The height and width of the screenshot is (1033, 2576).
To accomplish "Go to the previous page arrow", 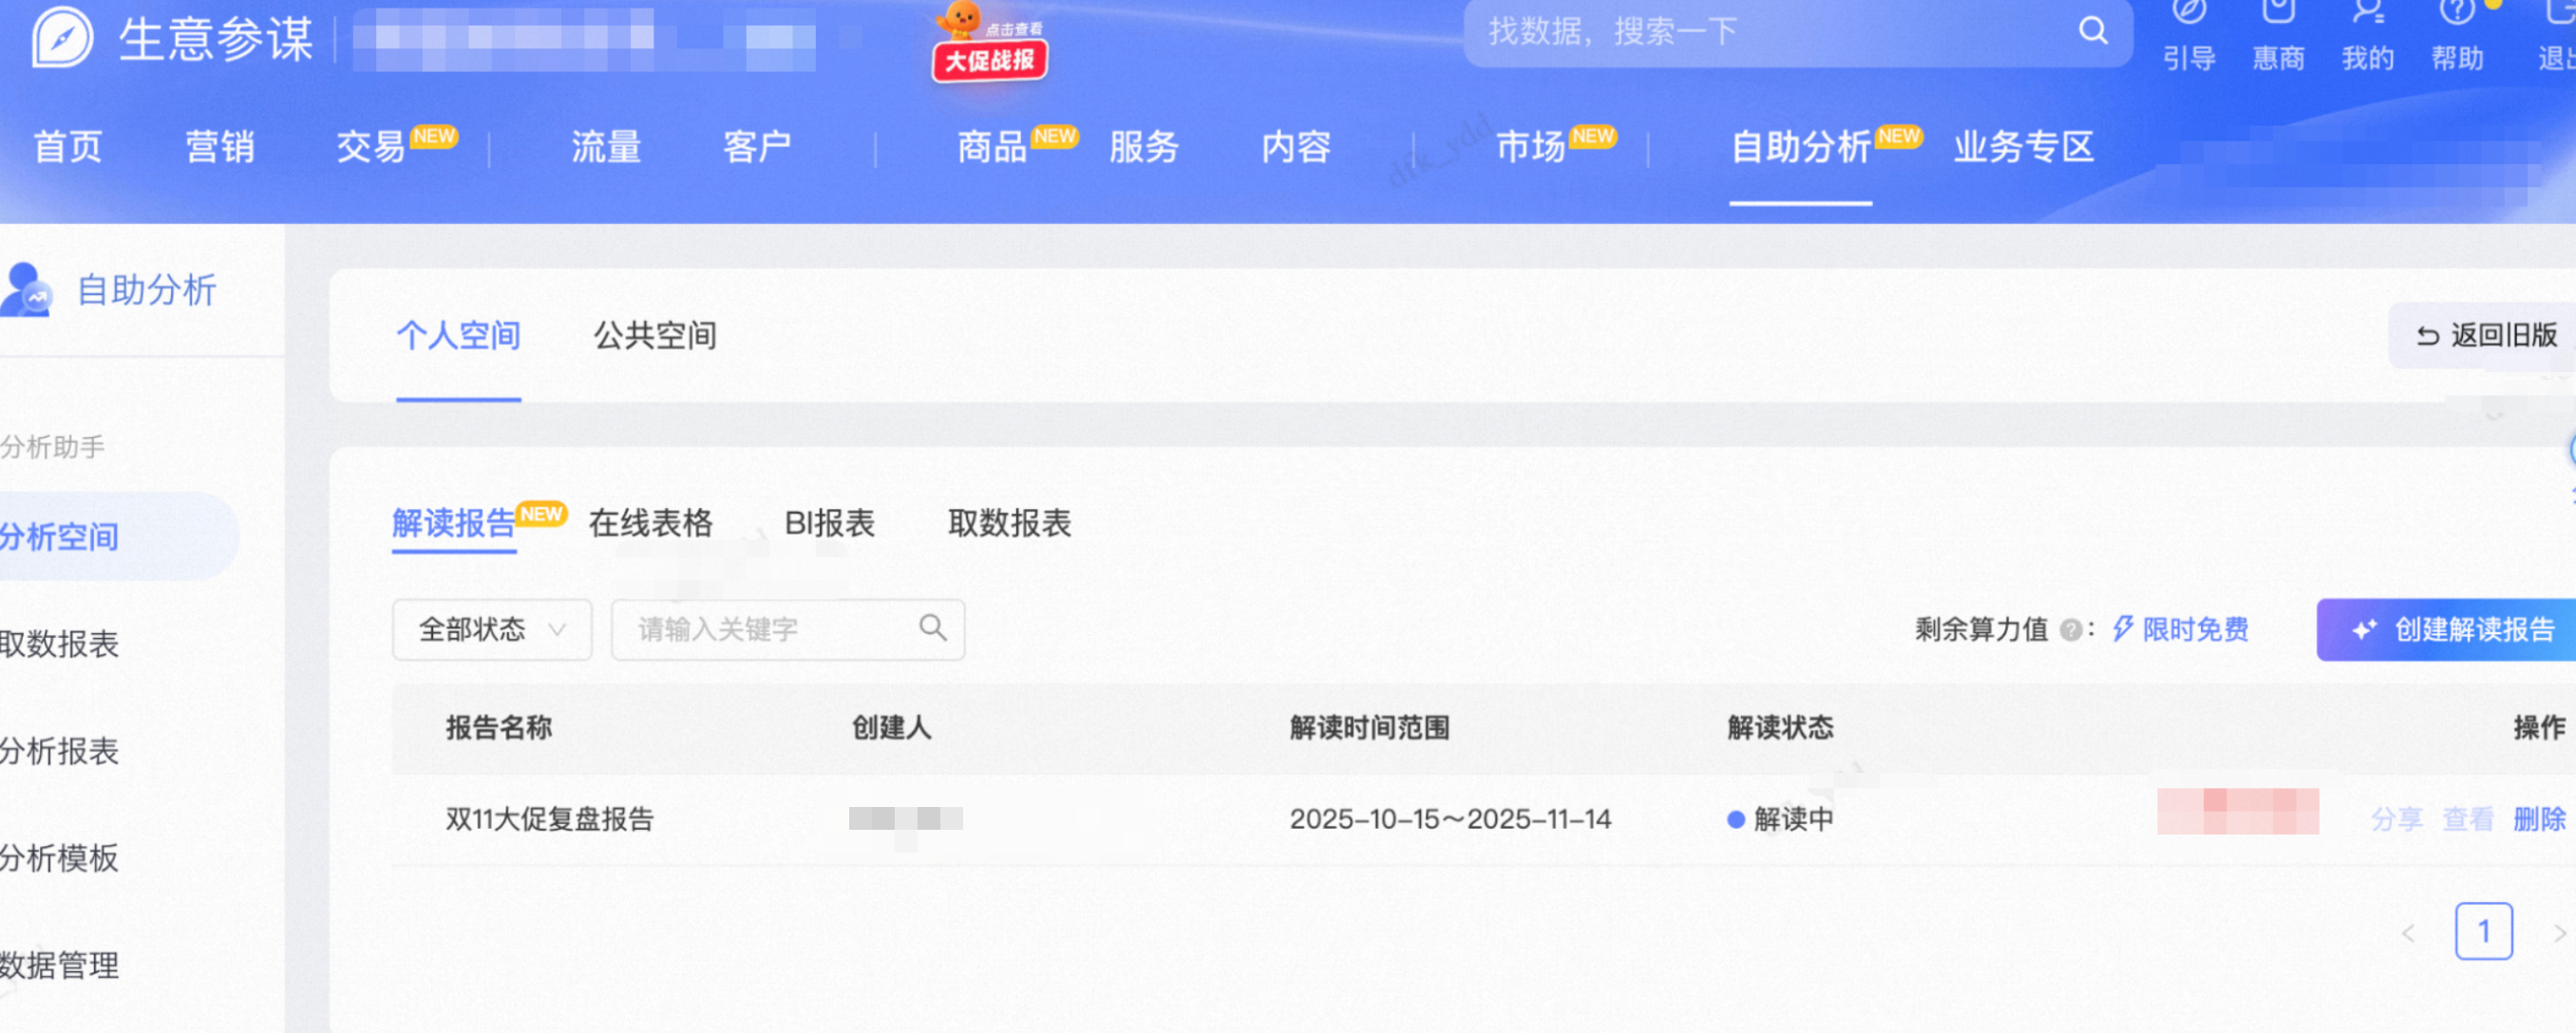I will [2408, 933].
